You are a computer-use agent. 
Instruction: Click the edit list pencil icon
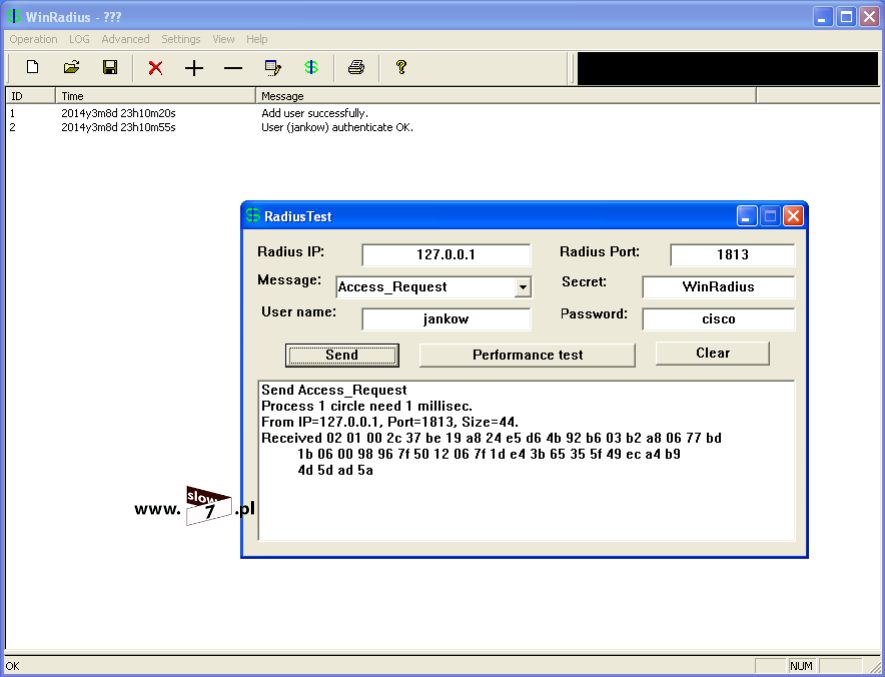273,68
